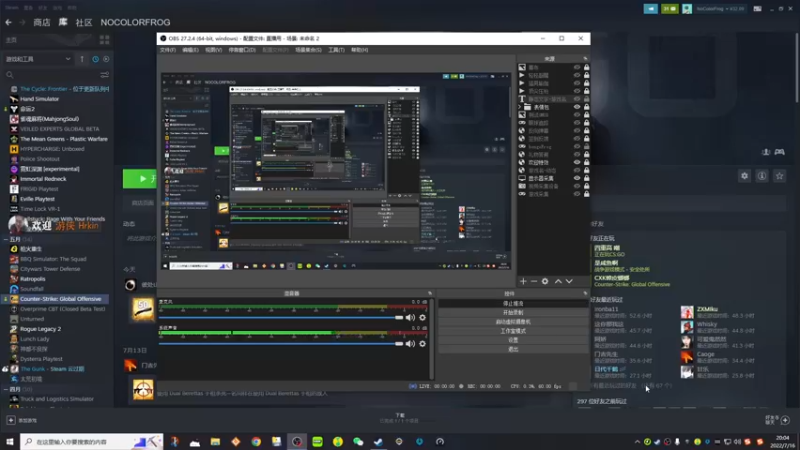Mute the 系统声音 channel speaker icon
This screenshot has height=450, width=800.
pyautogui.click(x=410, y=343)
